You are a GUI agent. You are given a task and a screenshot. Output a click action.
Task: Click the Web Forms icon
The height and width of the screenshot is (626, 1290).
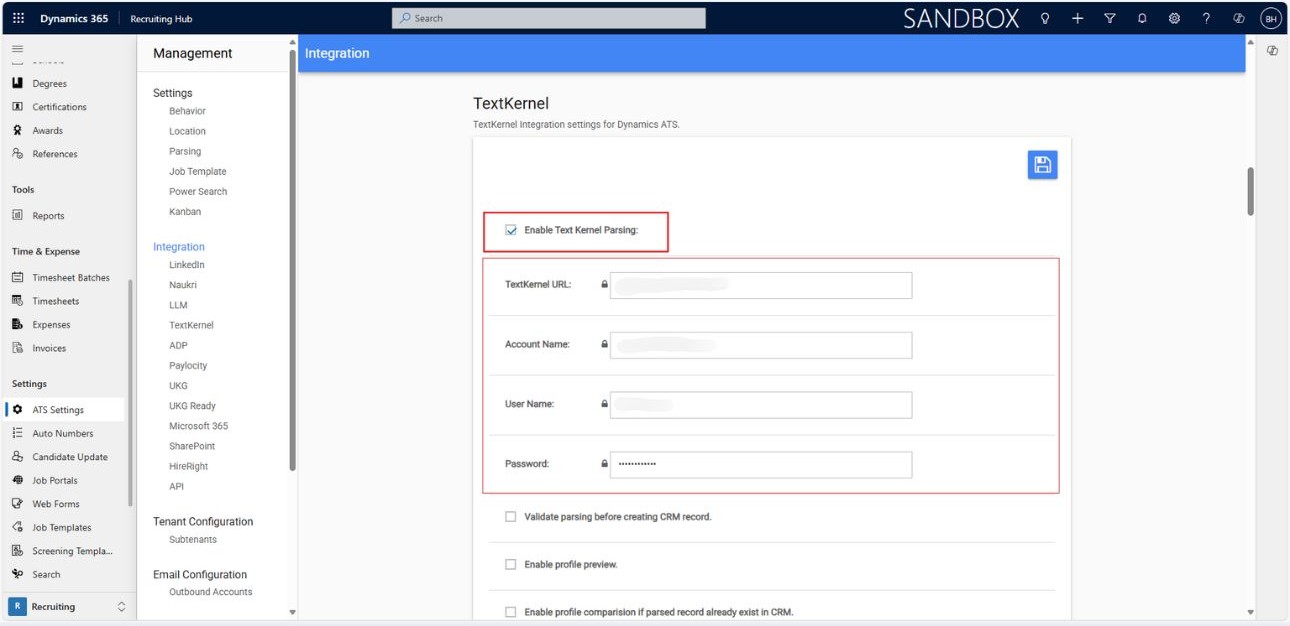coord(17,504)
